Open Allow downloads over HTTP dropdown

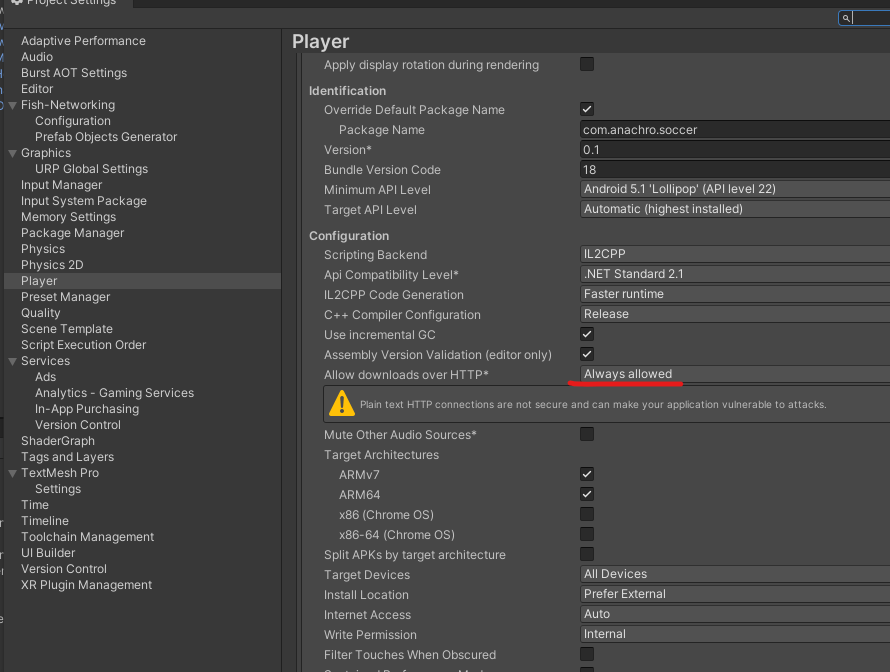point(735,374)
